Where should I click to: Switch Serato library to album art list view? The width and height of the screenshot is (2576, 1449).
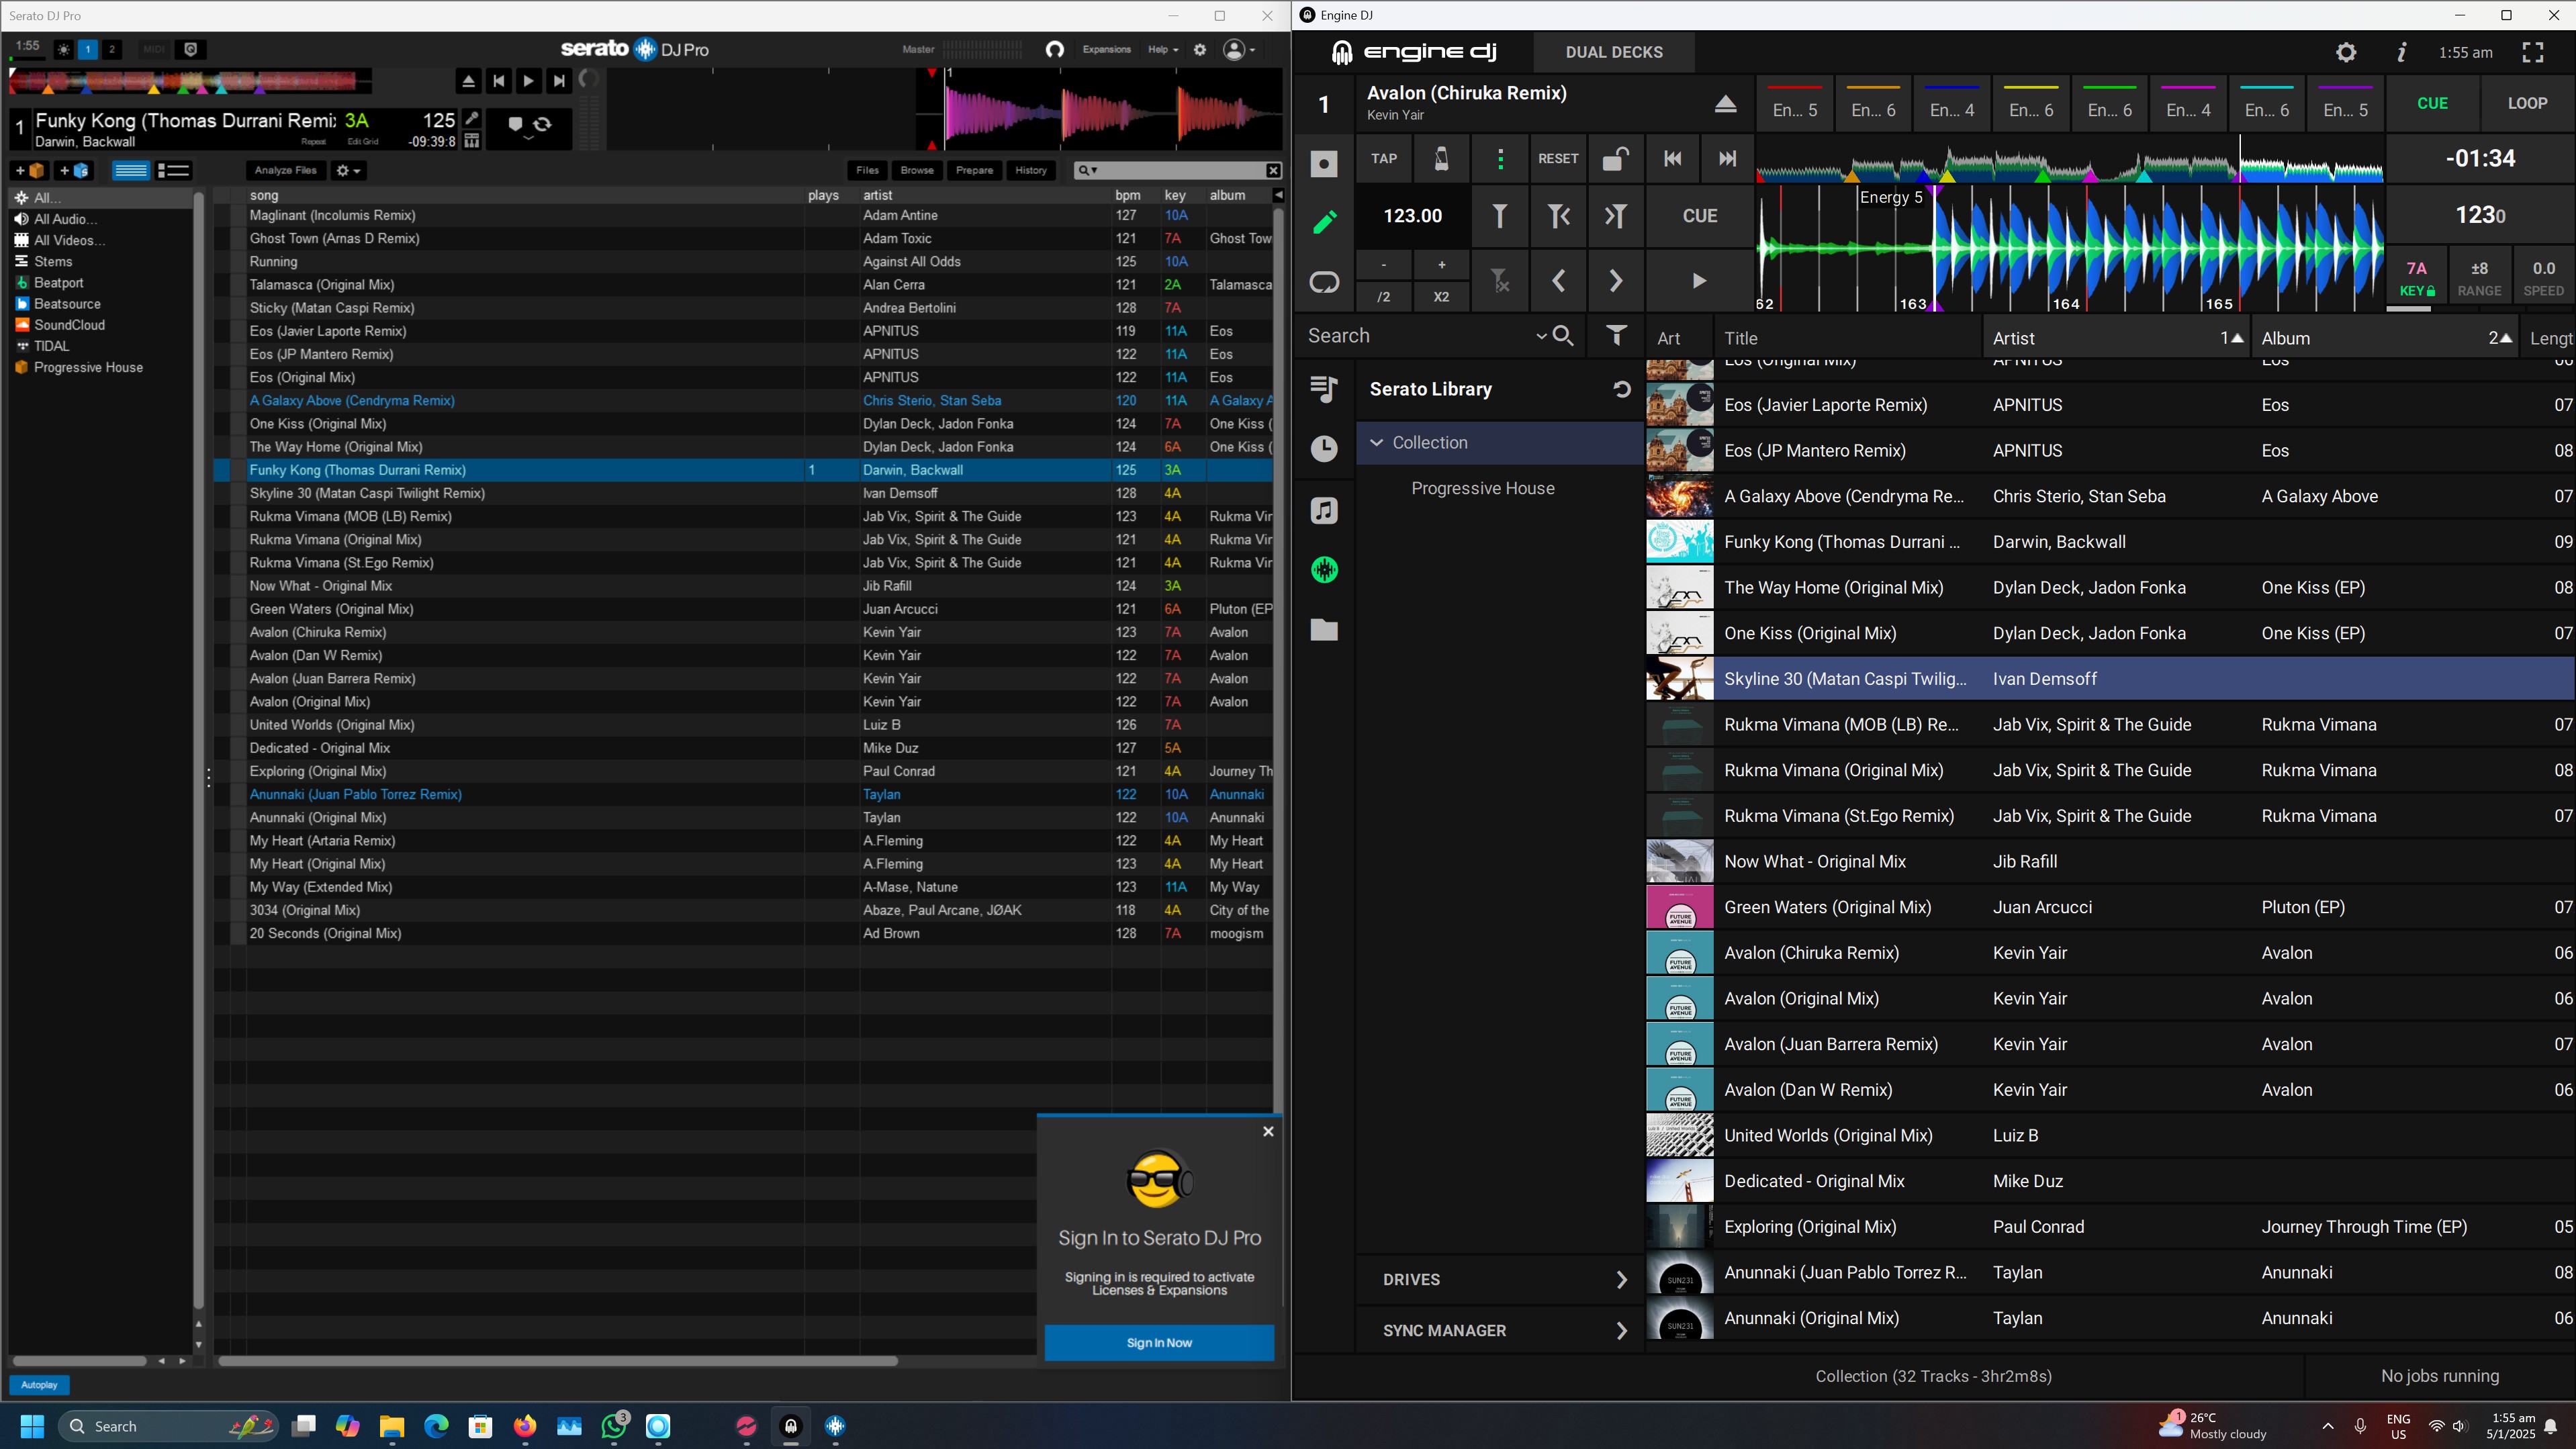[x=173, y=171]
